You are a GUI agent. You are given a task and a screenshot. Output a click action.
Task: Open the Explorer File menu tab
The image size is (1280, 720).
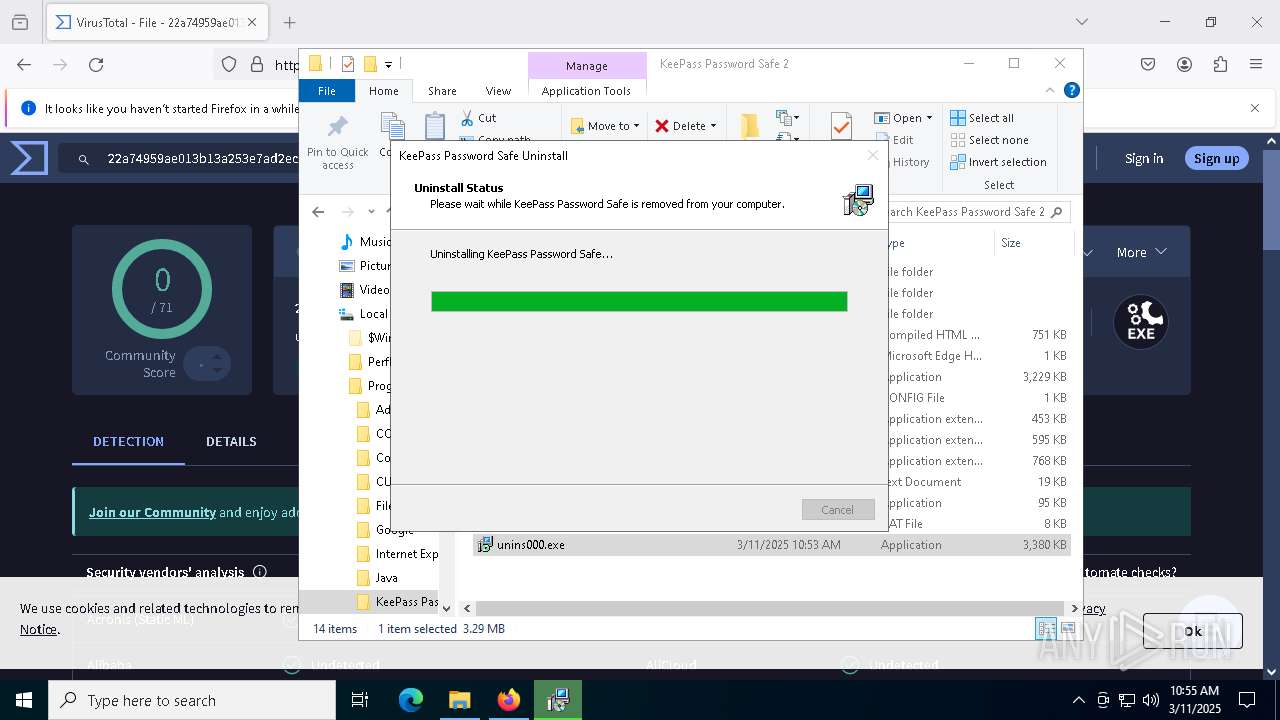pos(327,91)
